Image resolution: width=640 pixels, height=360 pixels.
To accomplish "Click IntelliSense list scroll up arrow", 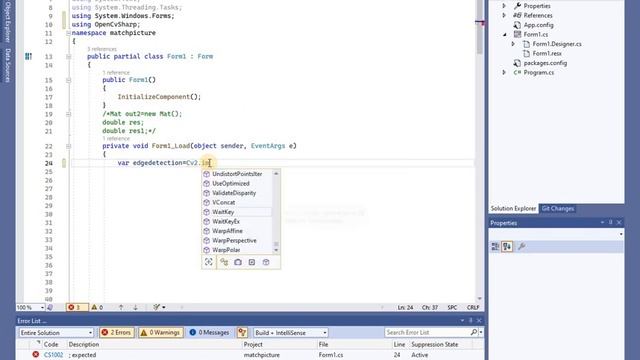I will coord(276,173).
